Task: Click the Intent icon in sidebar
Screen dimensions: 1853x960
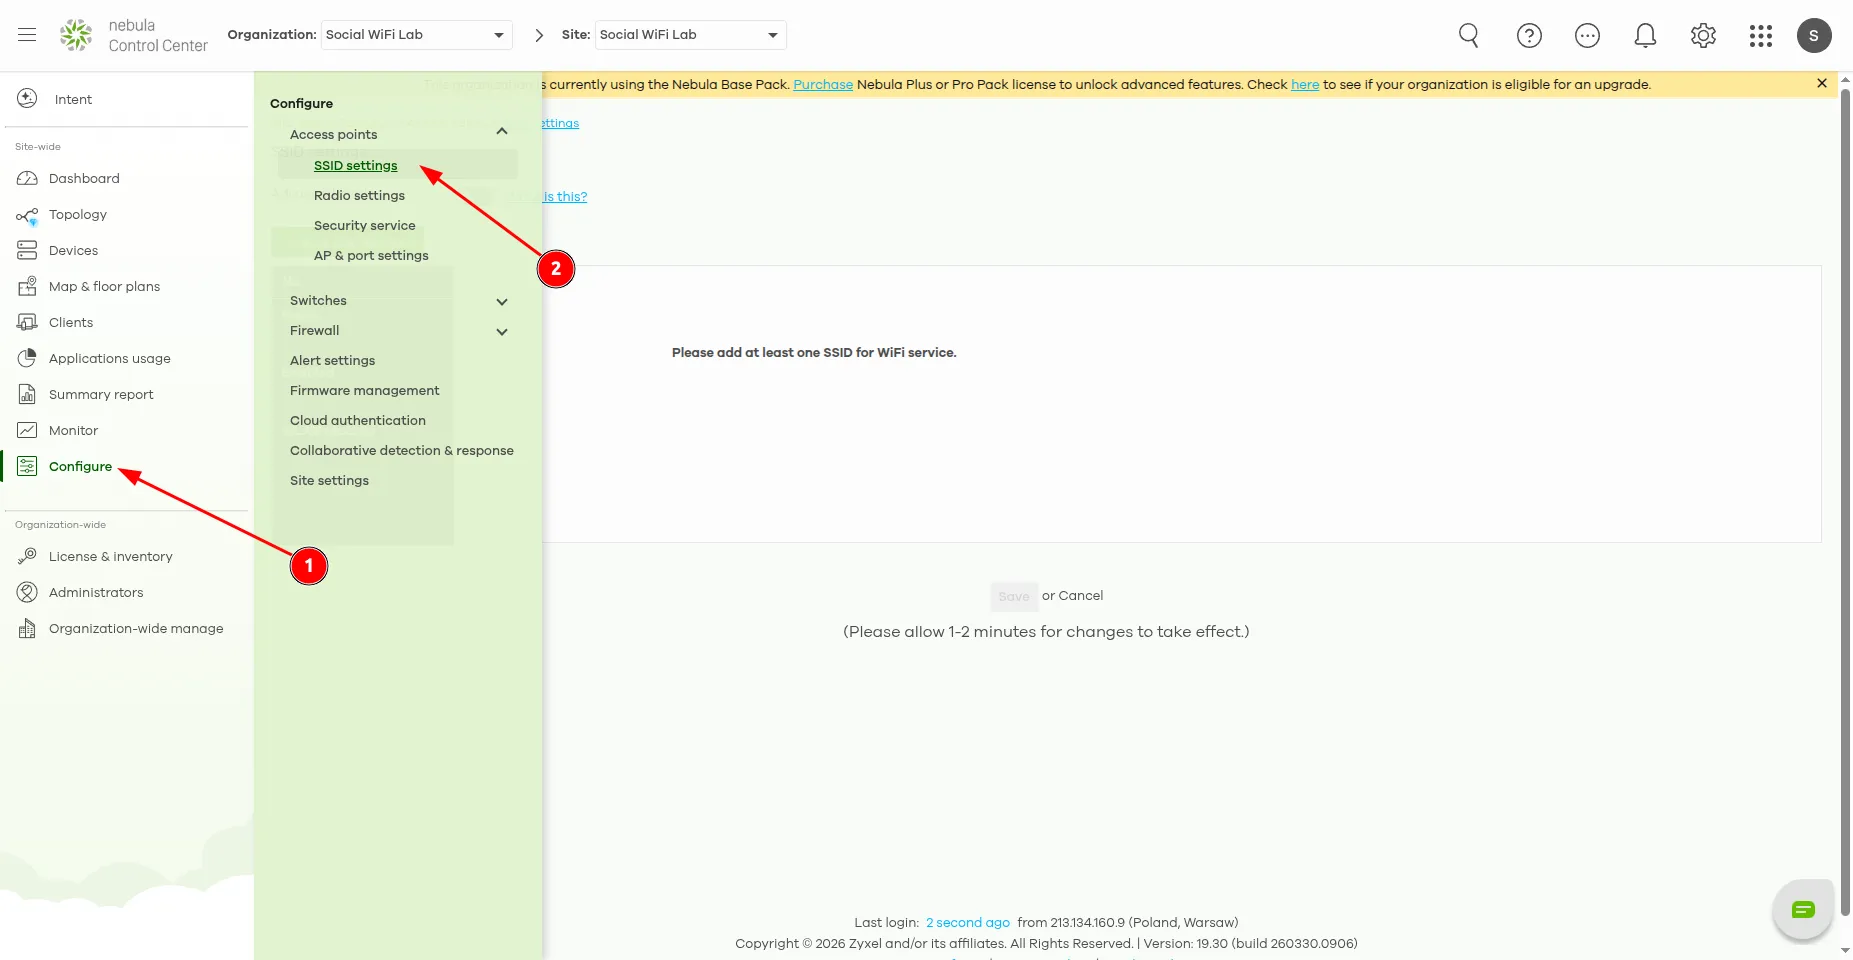Action: click(x=27, y=98)
